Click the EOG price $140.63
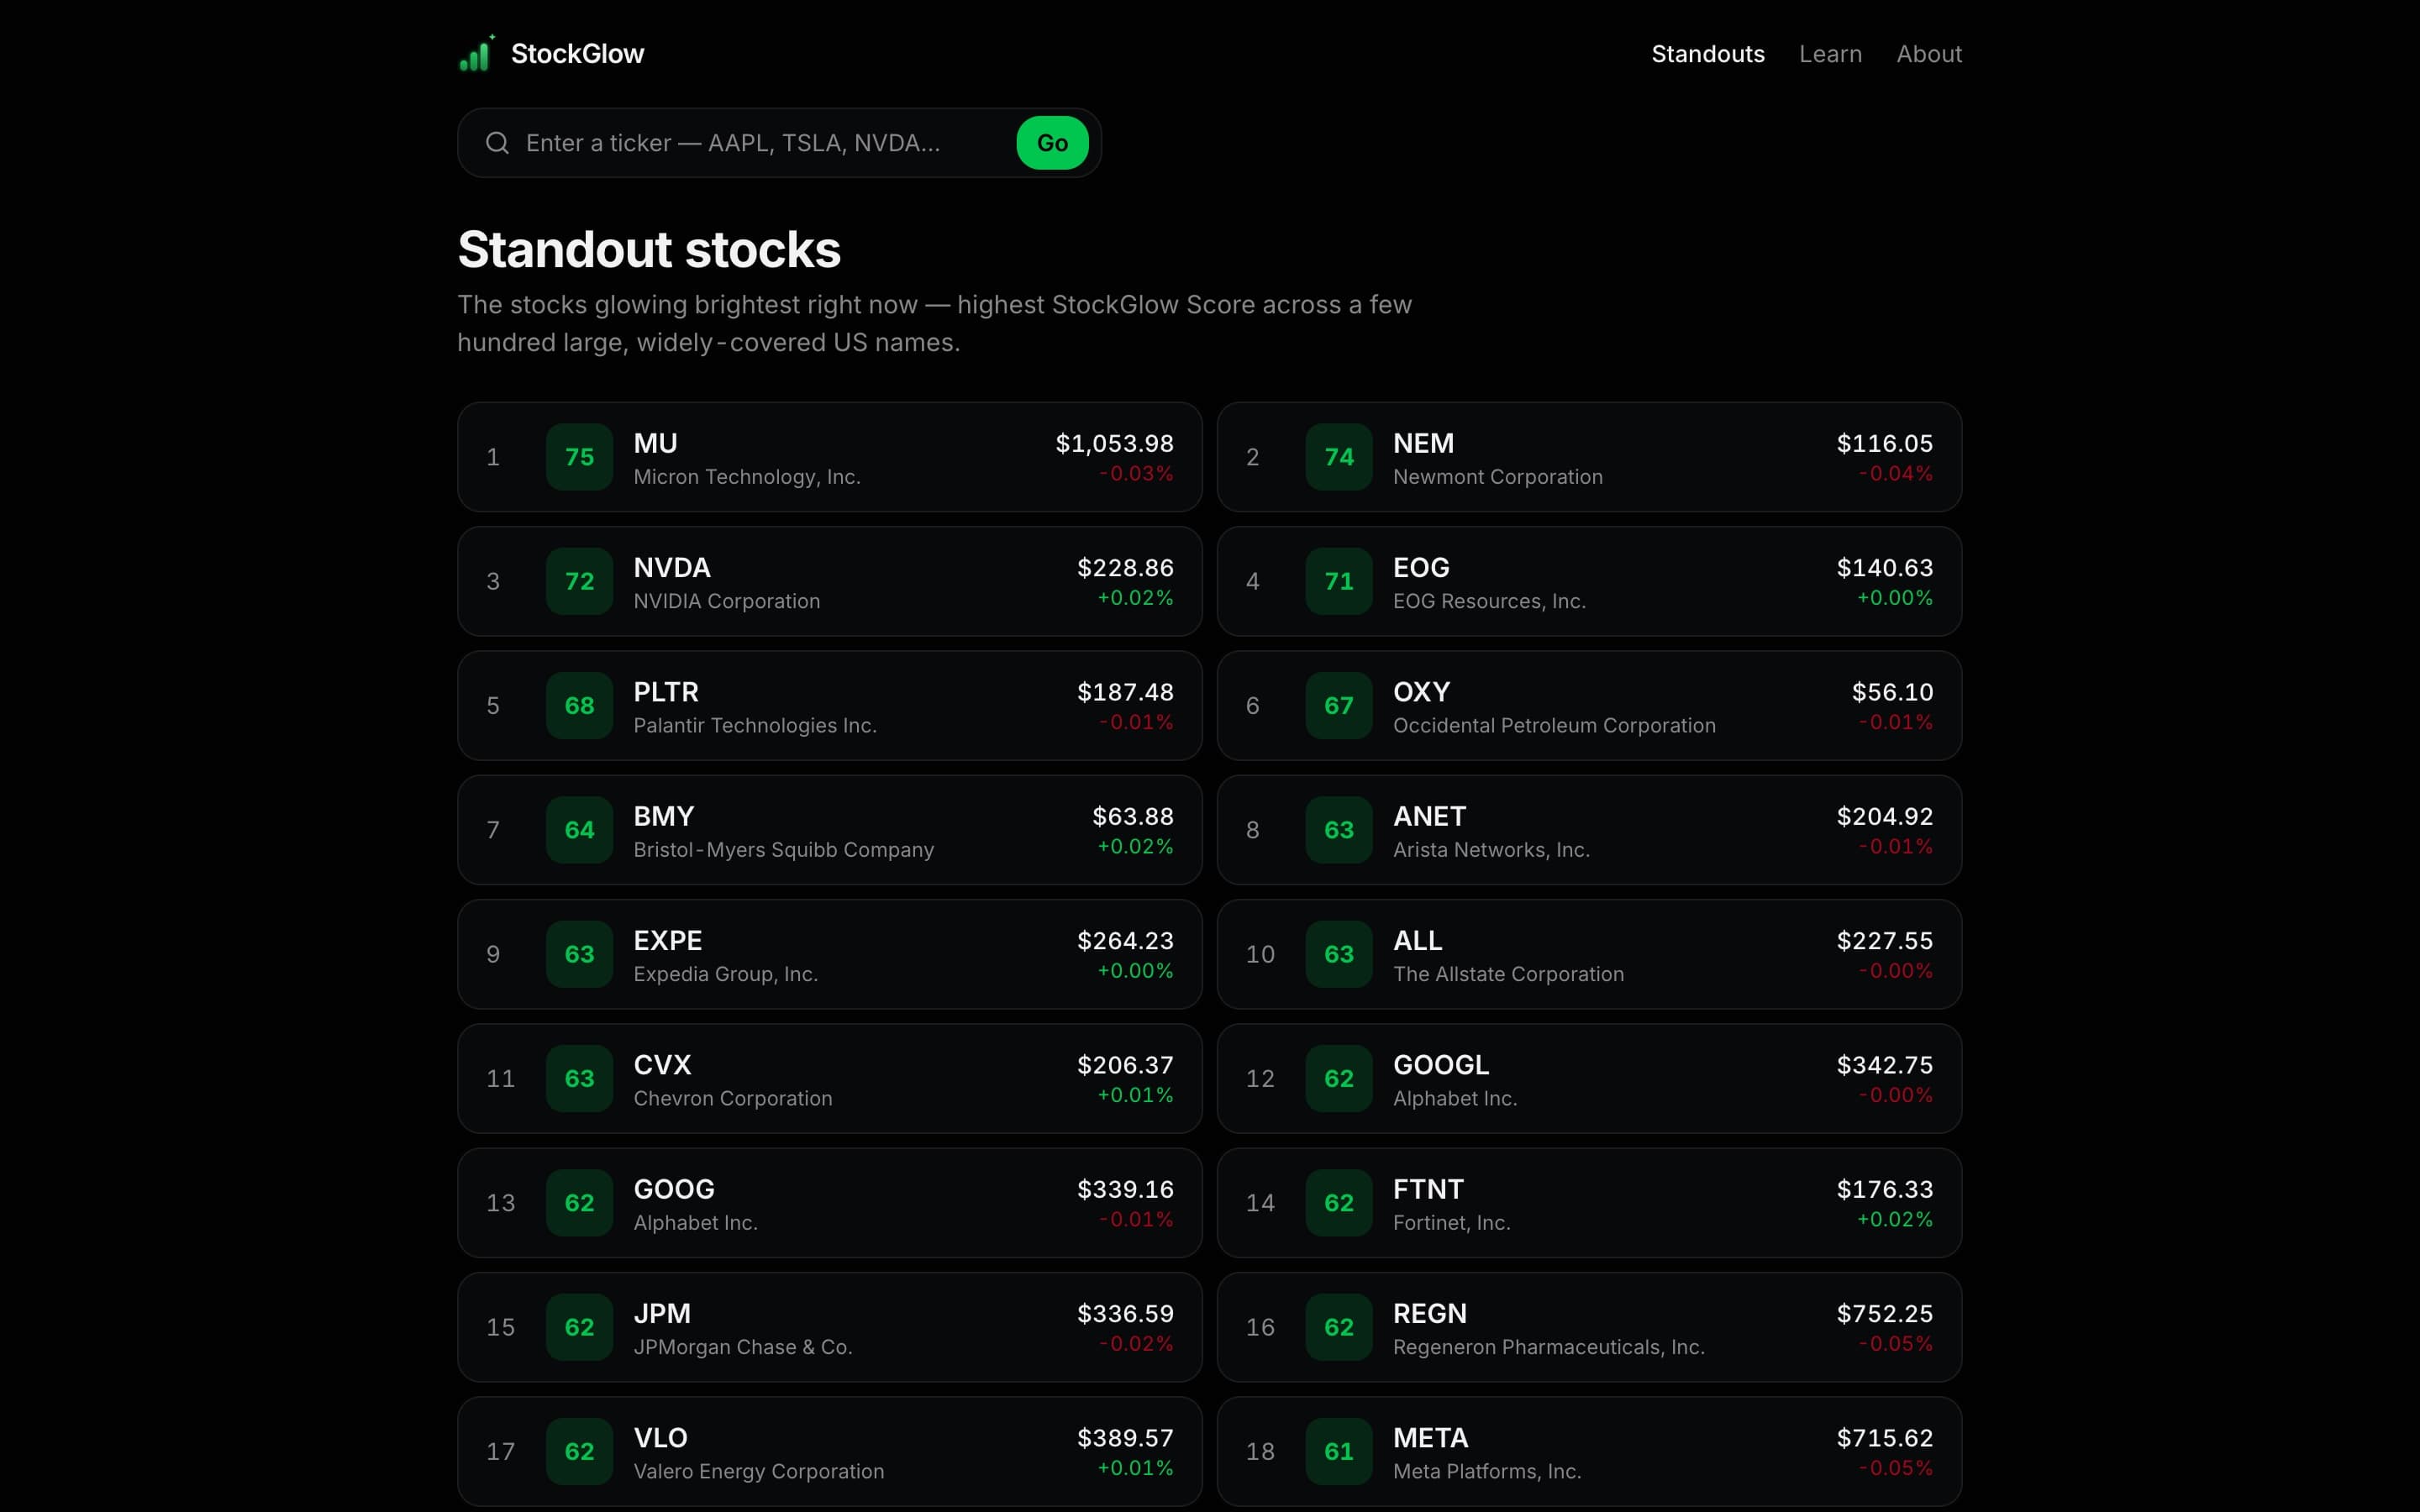The height and width of the screenshot is (1512, 2420). 1884,568
